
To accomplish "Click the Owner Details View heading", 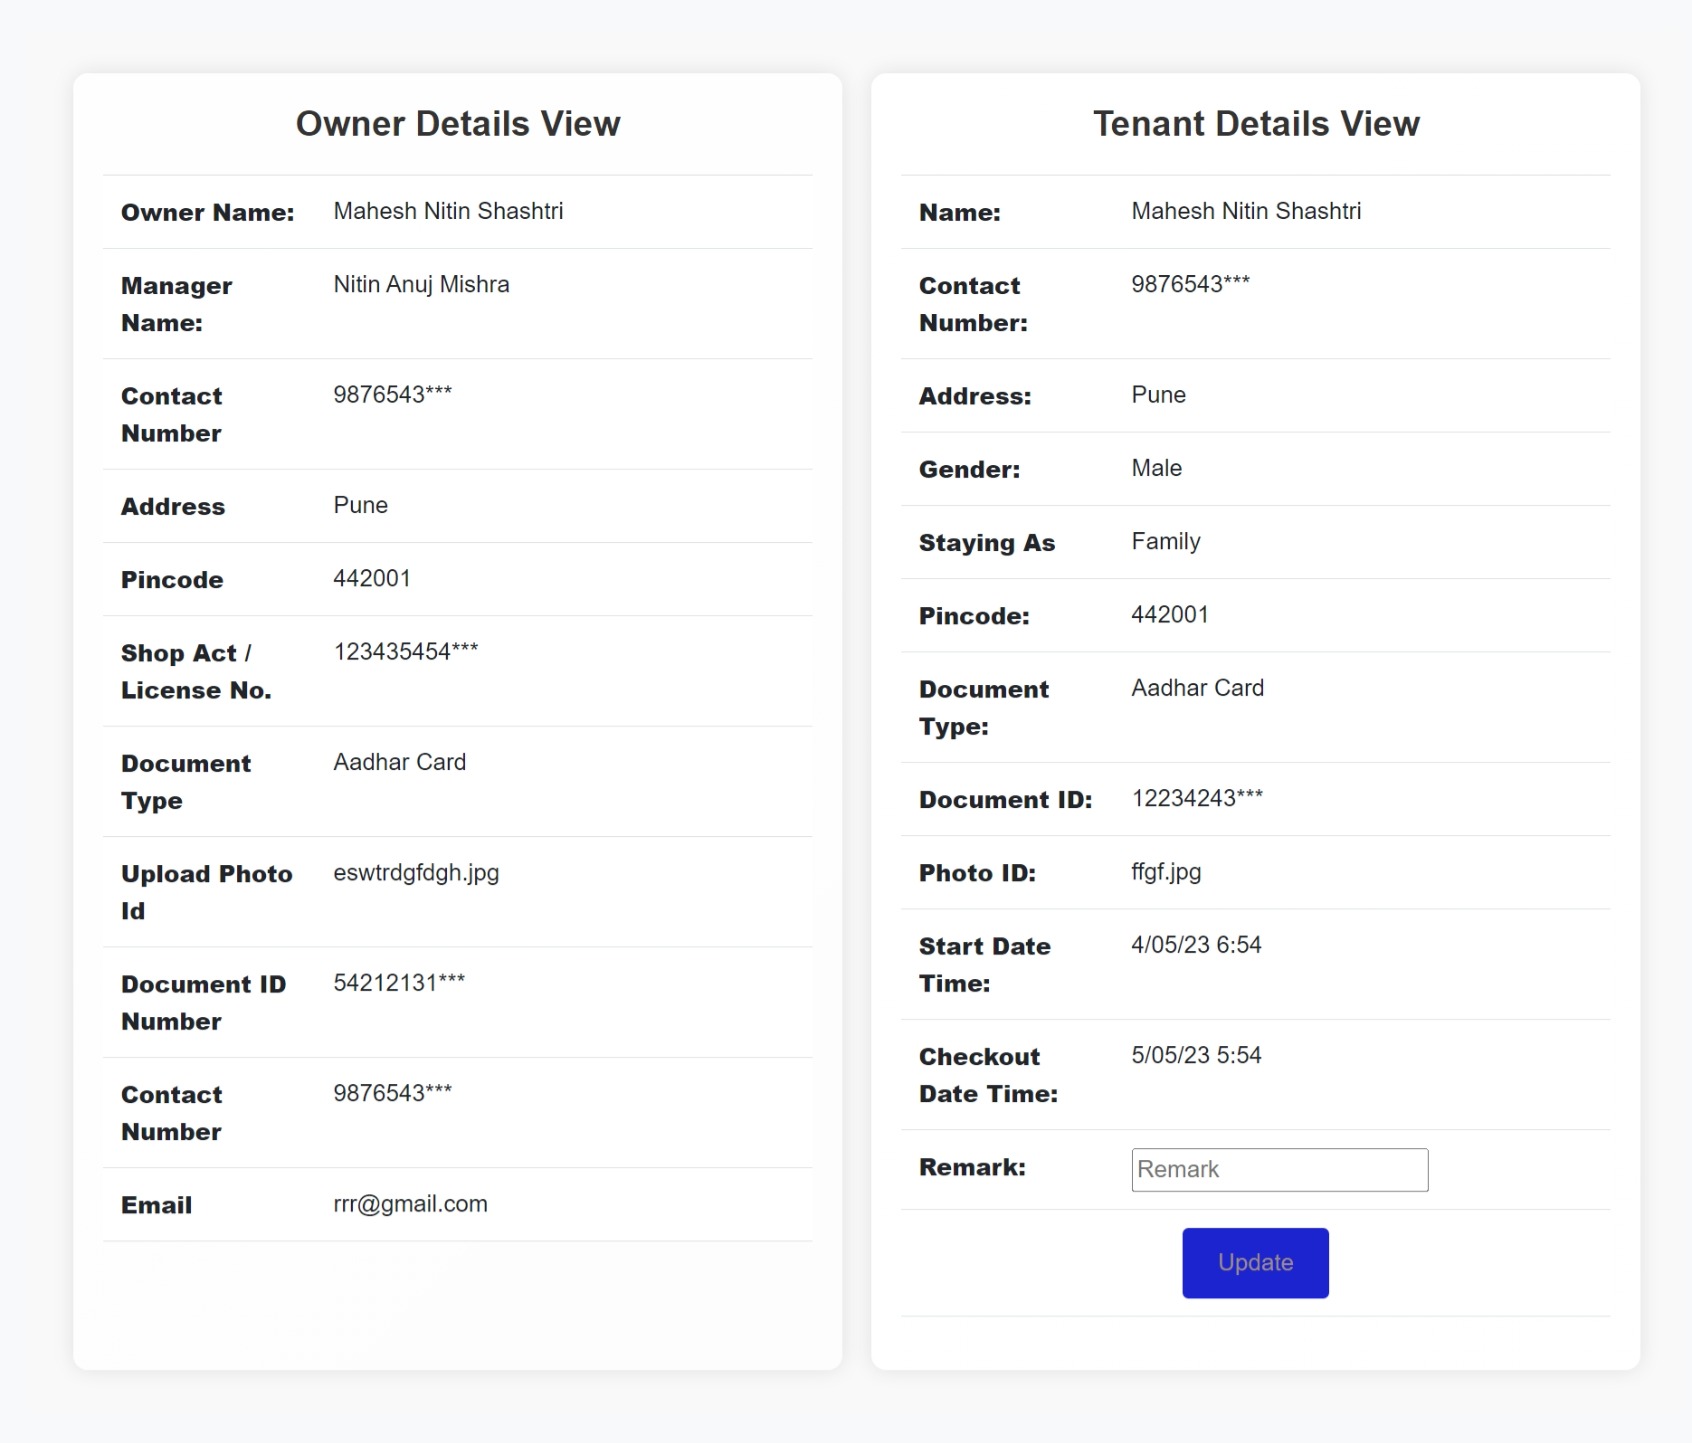I will pos(458,124).
